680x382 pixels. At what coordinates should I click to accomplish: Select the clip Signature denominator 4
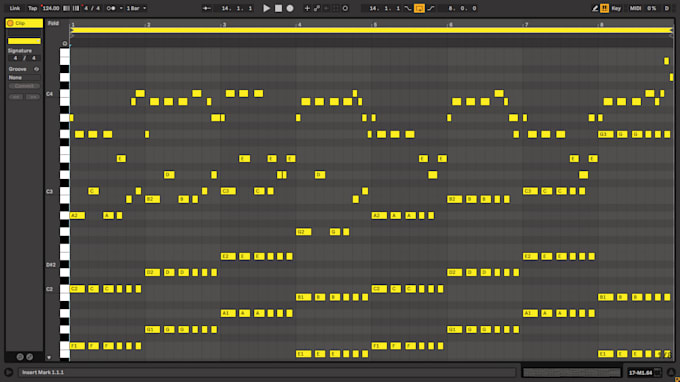(33, 58)
